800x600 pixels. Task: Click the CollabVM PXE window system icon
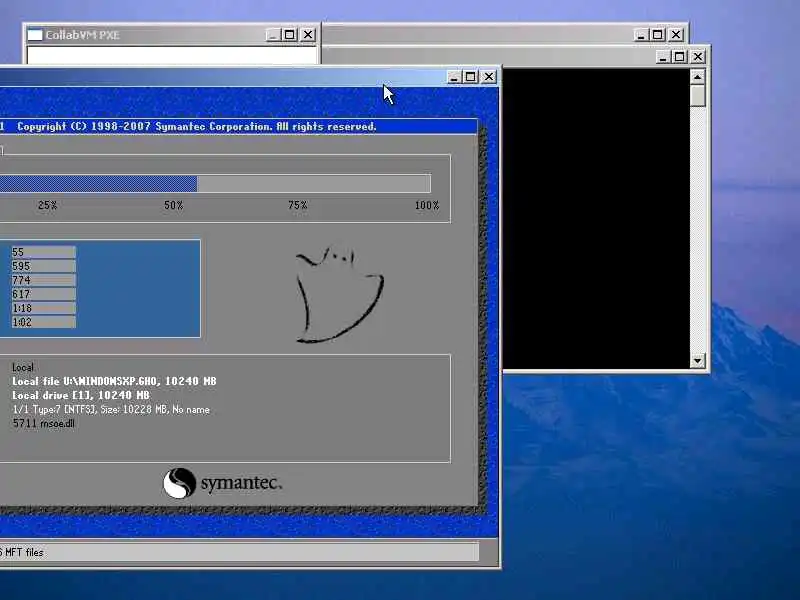tap(35, 35)
